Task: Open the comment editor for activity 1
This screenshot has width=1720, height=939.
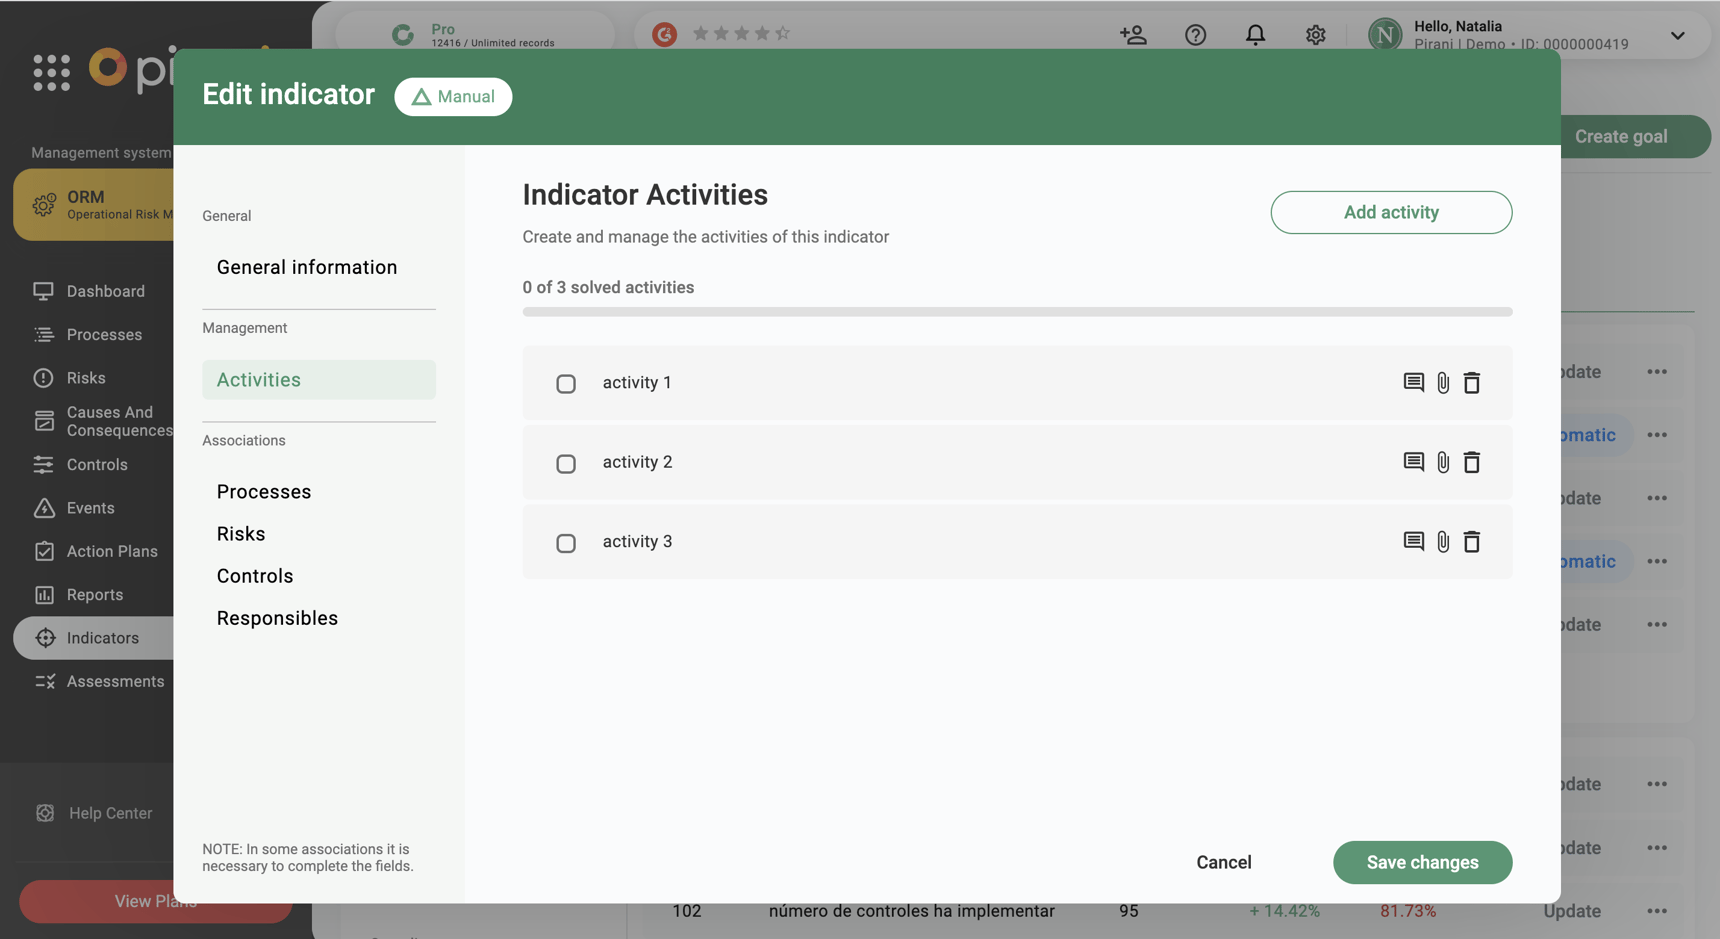Action: tap(1413, 383)
